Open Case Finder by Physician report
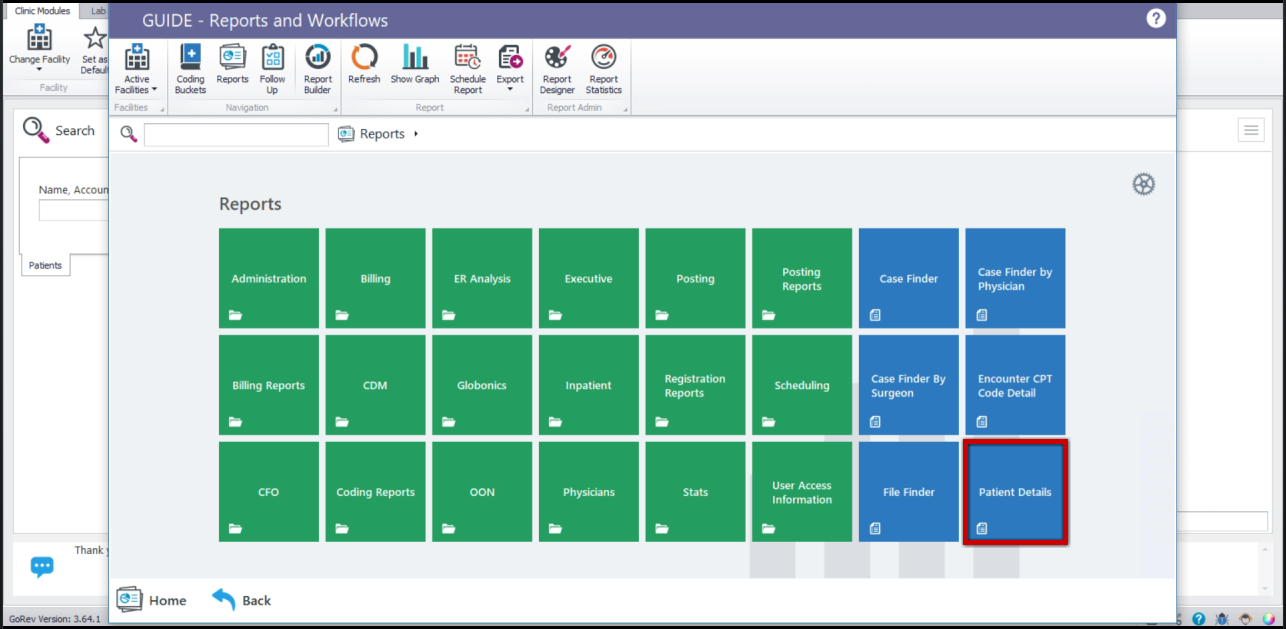The height and width of the screenshot is (629, 1286). click(x=1015, y=278)
